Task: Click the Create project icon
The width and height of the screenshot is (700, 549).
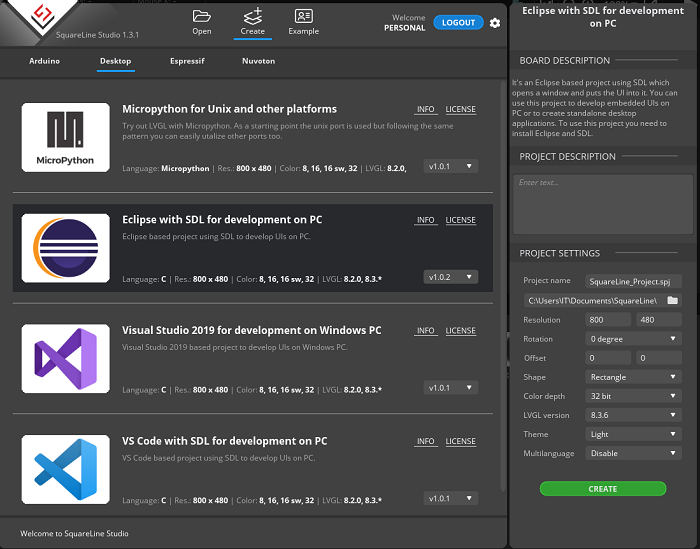Action: pos(253,17)
